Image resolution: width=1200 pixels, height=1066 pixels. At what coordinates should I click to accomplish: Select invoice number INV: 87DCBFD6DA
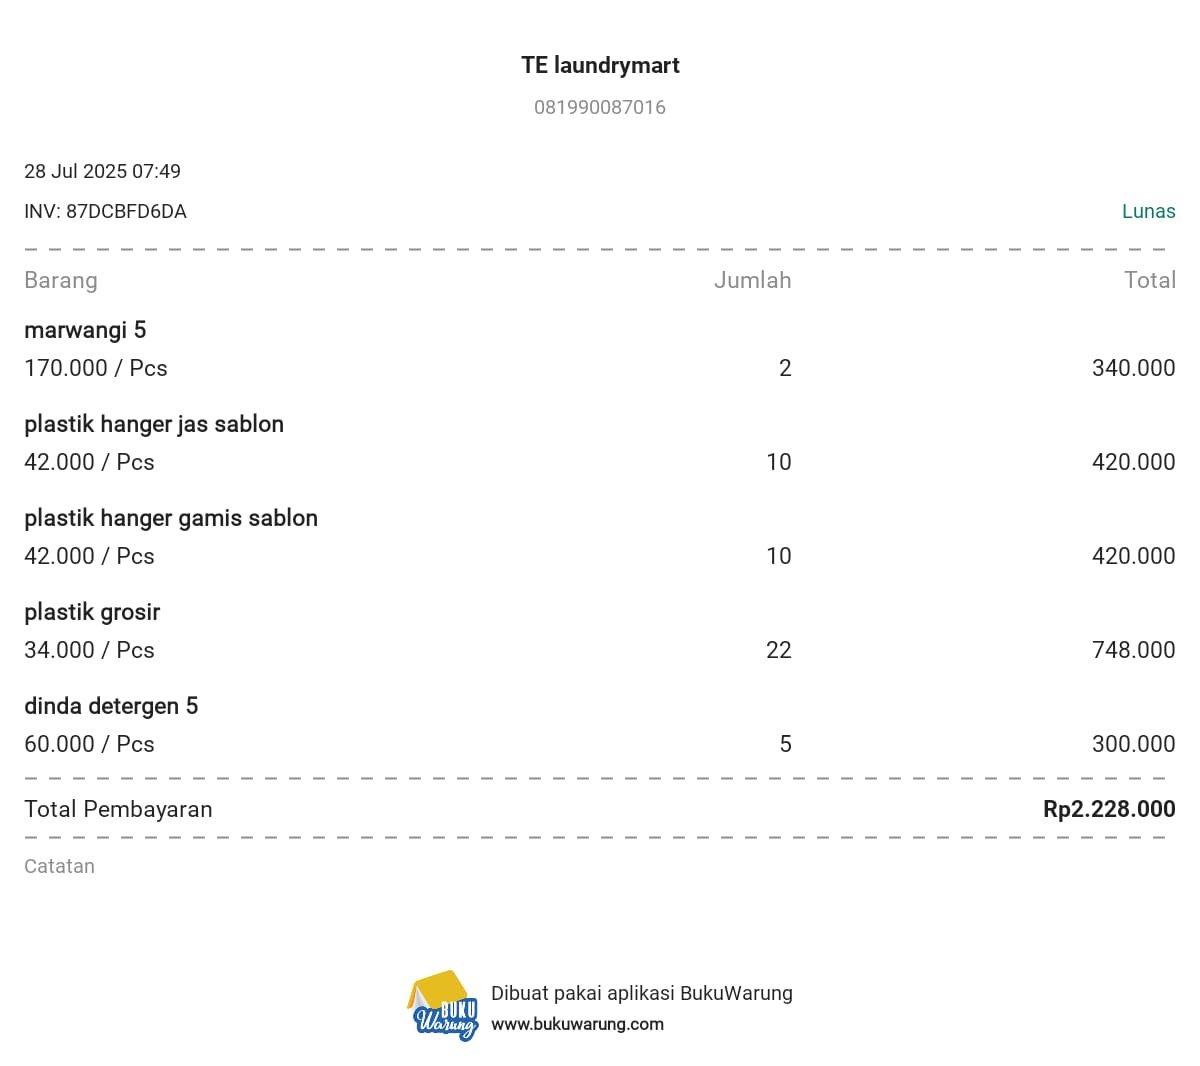(105, 212)
